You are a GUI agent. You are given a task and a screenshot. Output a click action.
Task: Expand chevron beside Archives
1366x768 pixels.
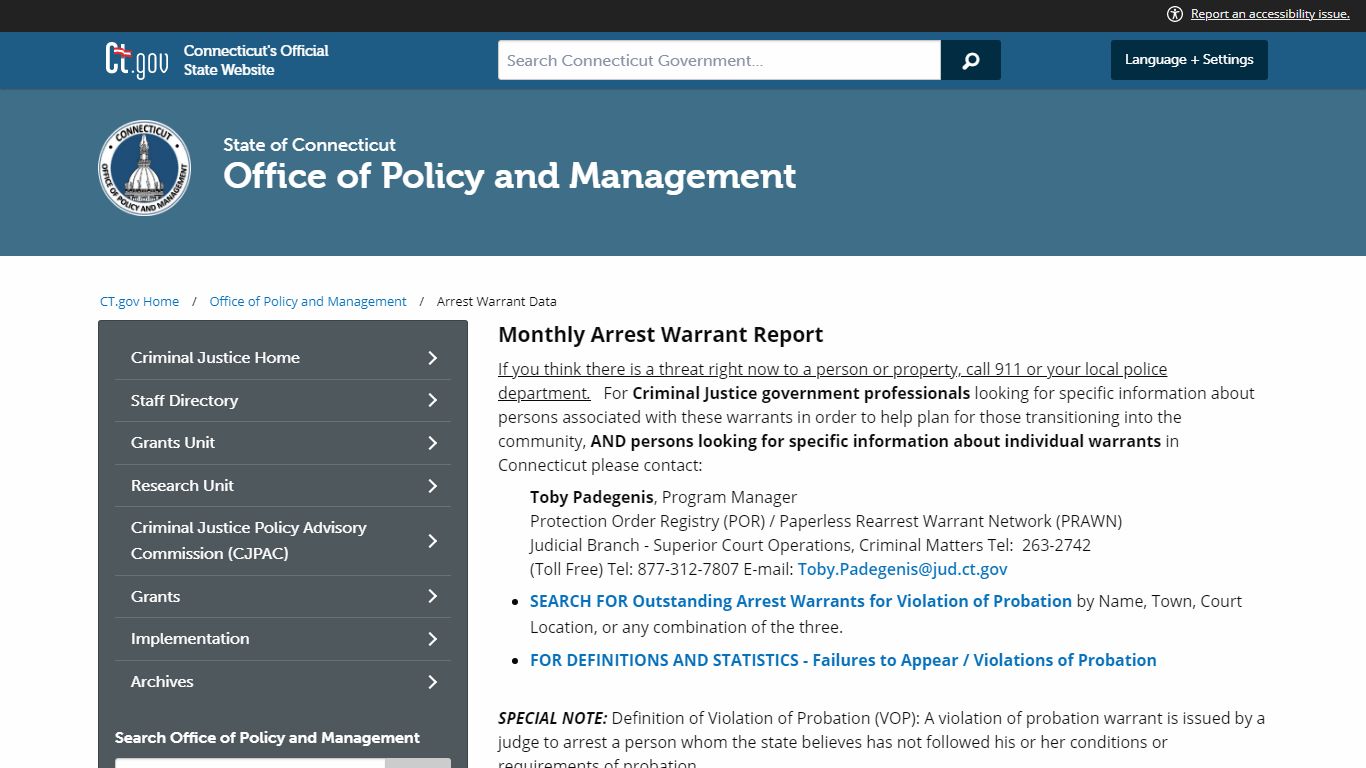[433, 682]
